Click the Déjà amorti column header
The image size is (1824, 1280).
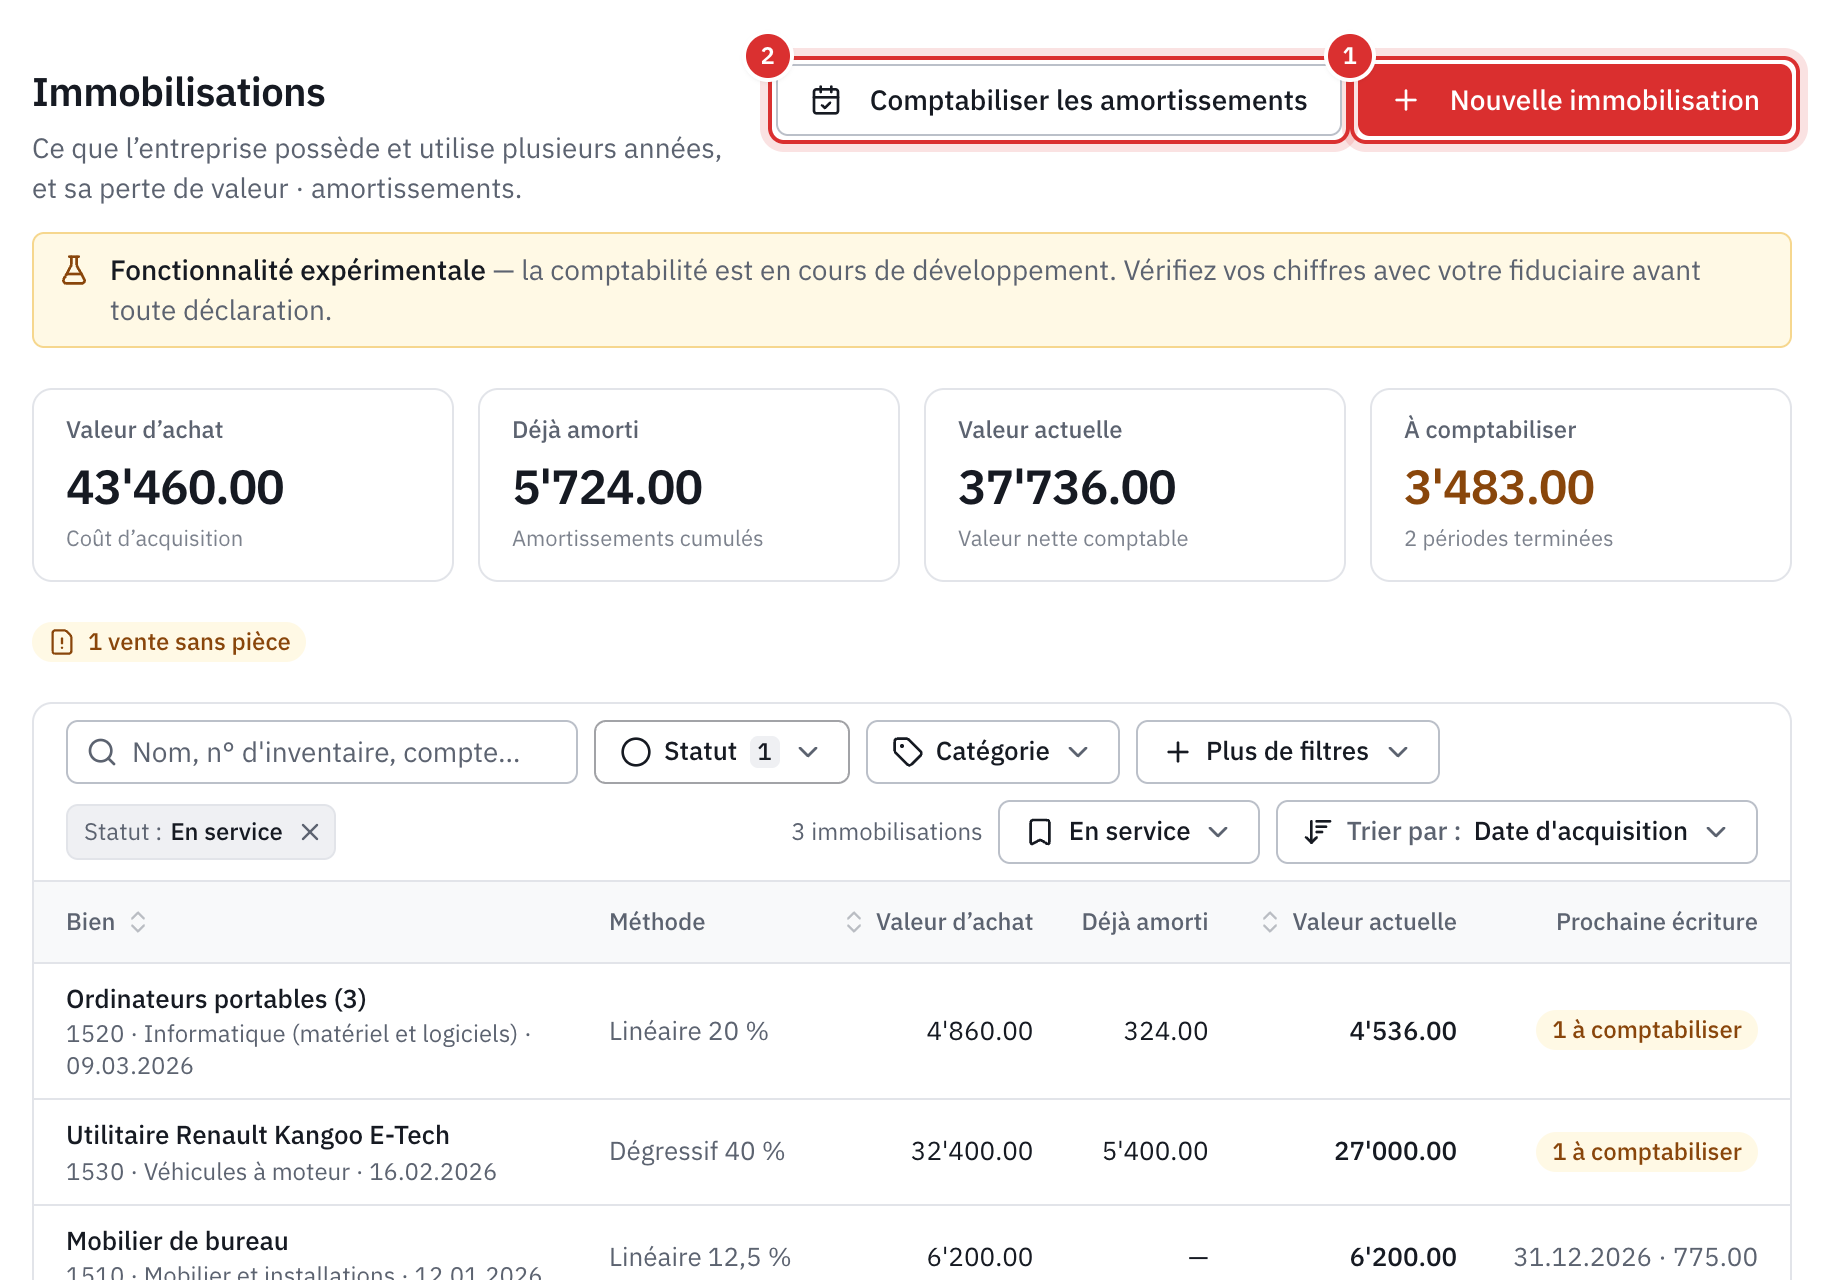[1145, 922]
